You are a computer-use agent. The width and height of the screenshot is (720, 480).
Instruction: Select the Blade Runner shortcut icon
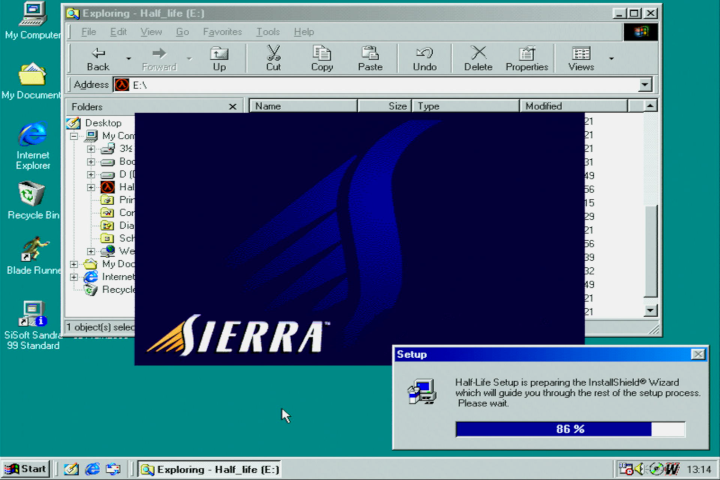34,256
